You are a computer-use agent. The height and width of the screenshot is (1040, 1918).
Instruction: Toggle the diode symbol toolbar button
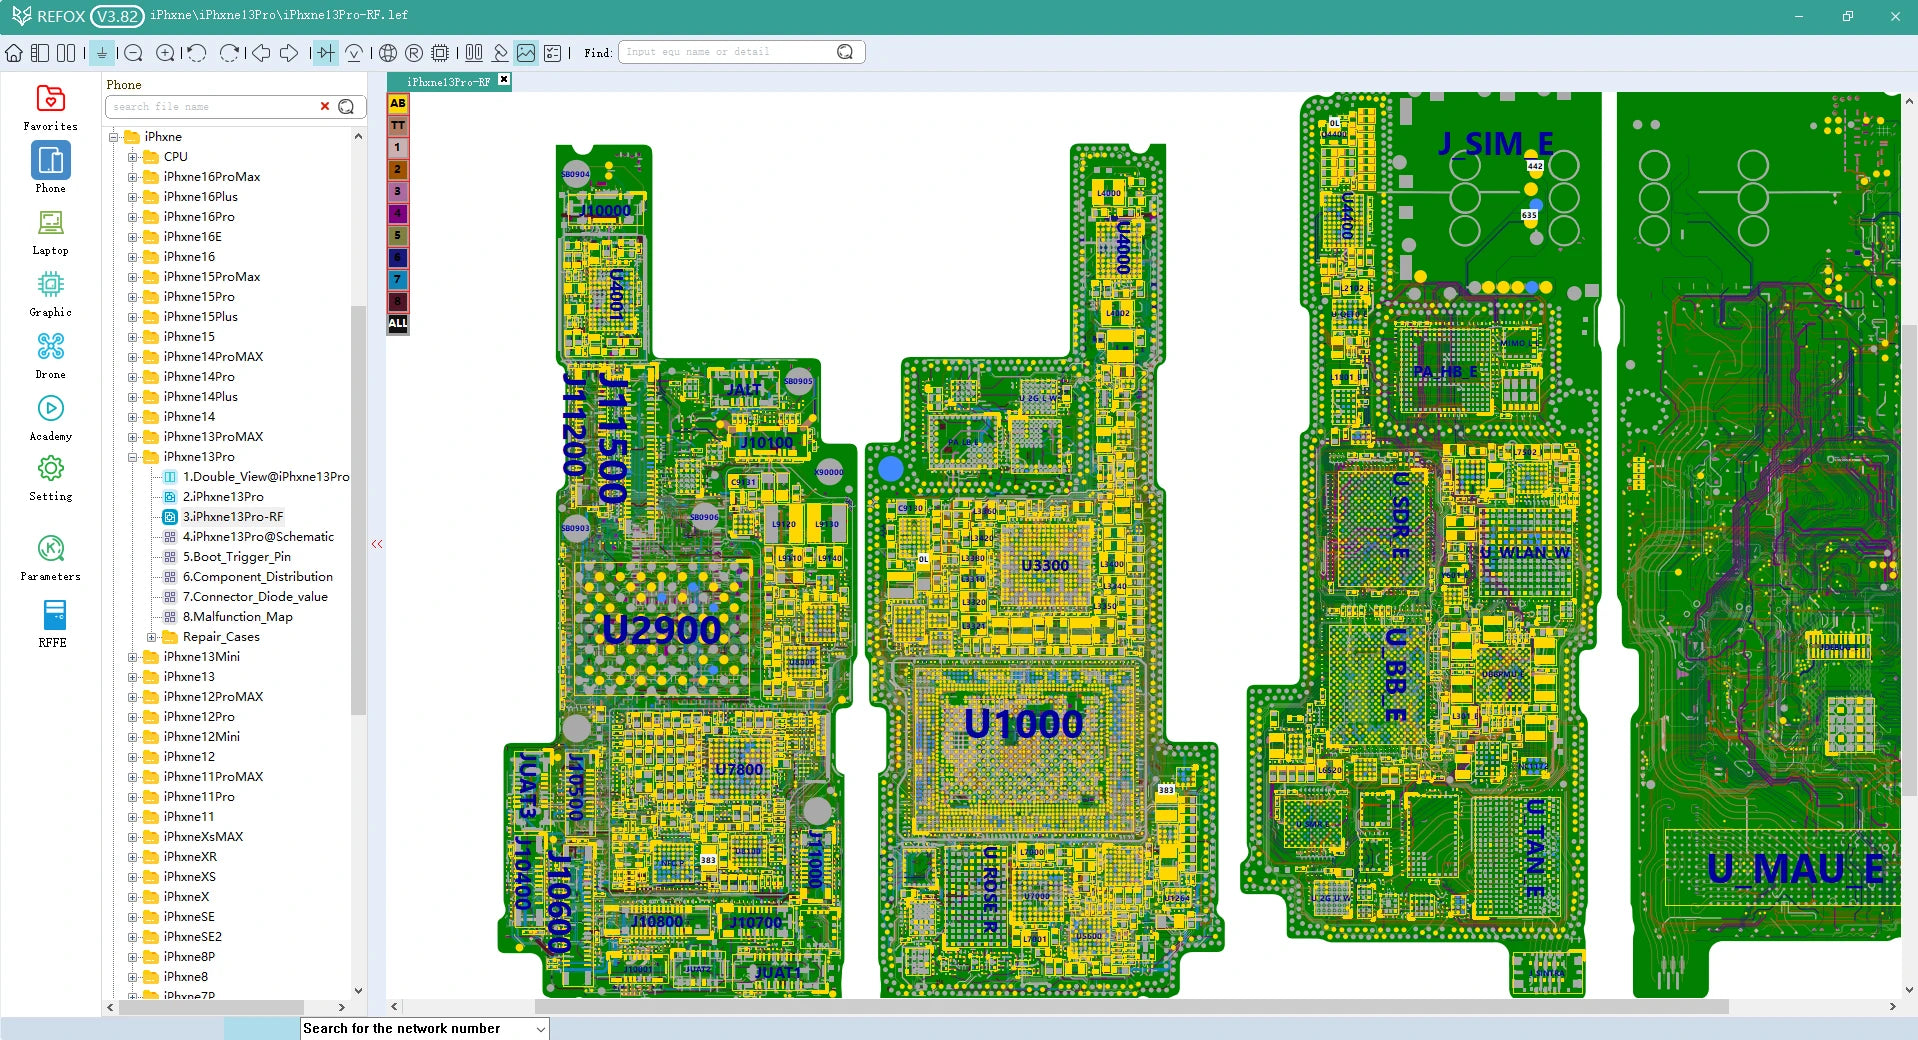pyautogui.click(x=325, y=53)
